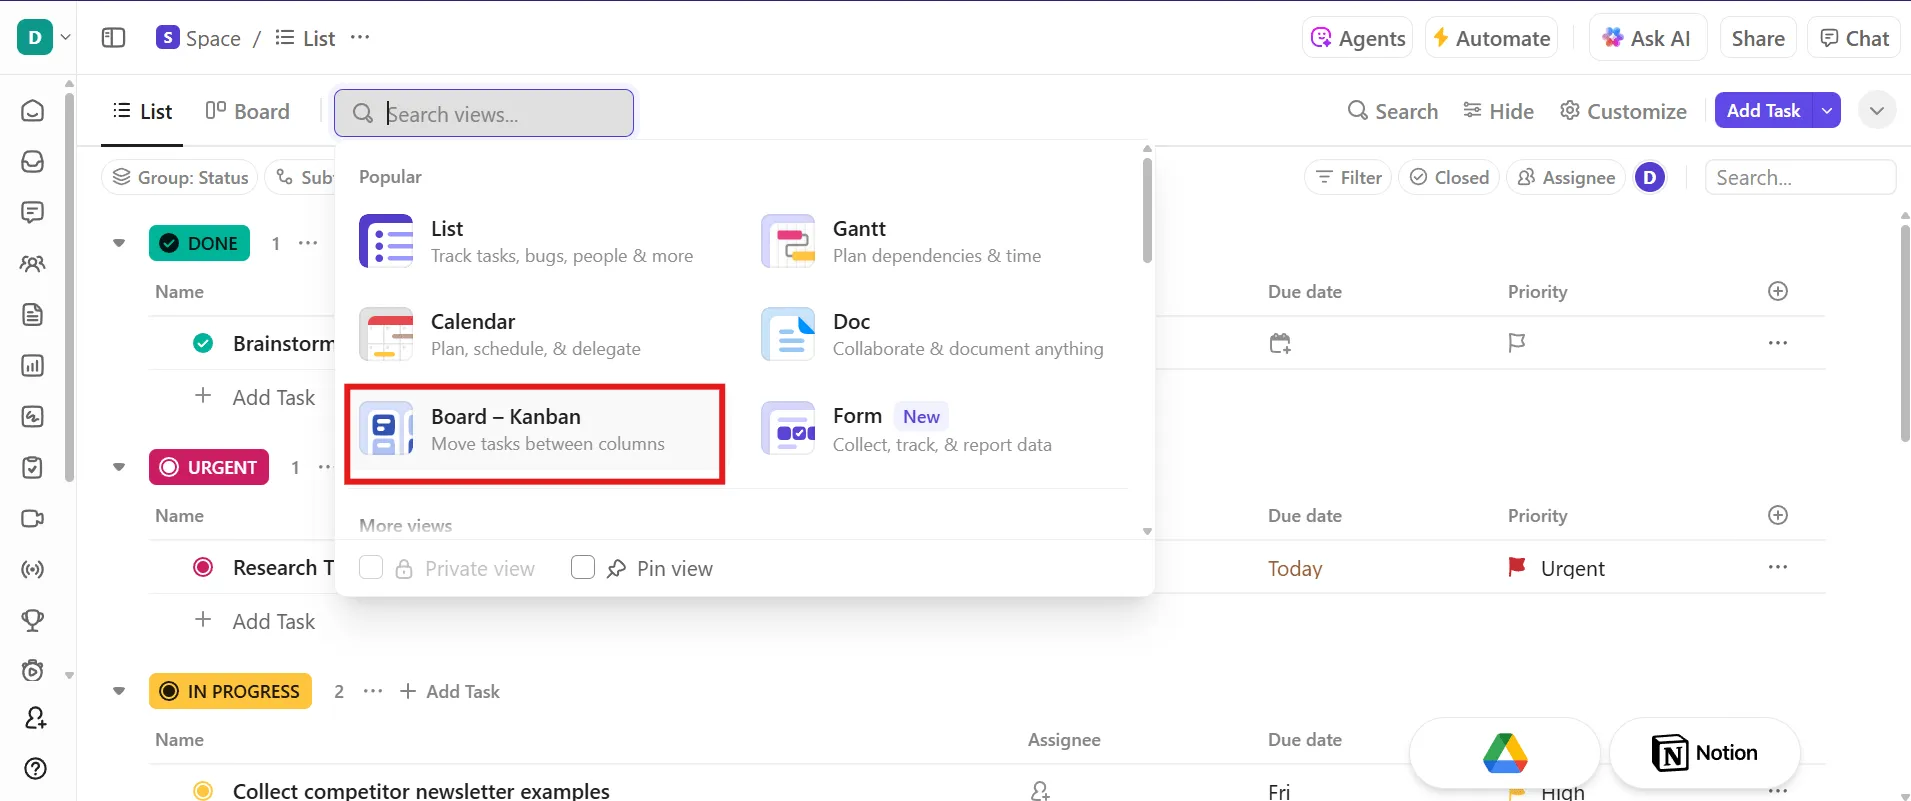Click the invite people sidebar icon
This screenshot has height=801, width=1911.
(x=35, y=718)
